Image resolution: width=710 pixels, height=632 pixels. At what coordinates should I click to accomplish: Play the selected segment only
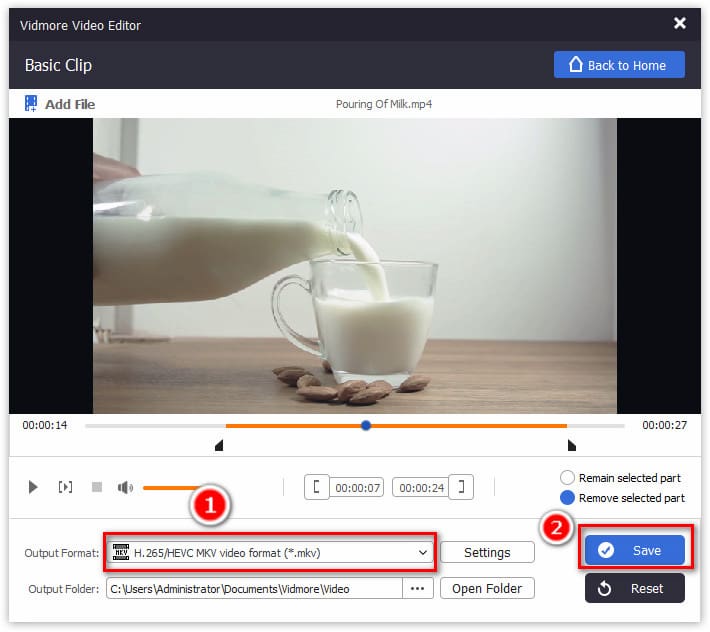(x=65, y=487)
